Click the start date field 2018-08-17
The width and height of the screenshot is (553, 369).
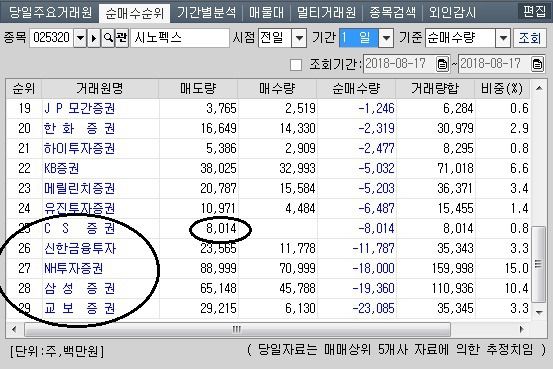(400, 64)
